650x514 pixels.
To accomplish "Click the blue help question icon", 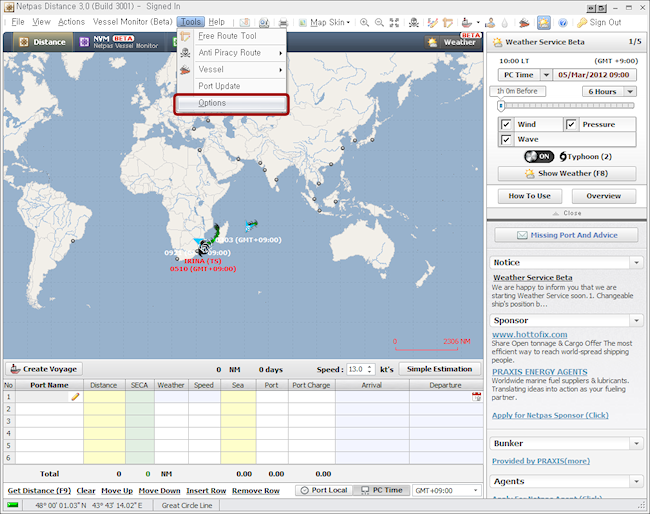I will click(x=563, y=22).
